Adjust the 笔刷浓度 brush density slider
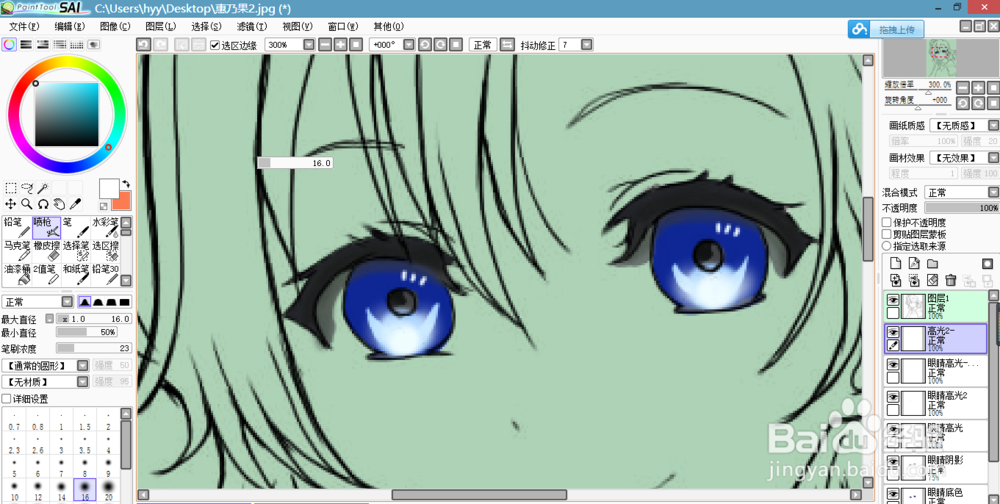 (x=94, y=348)
